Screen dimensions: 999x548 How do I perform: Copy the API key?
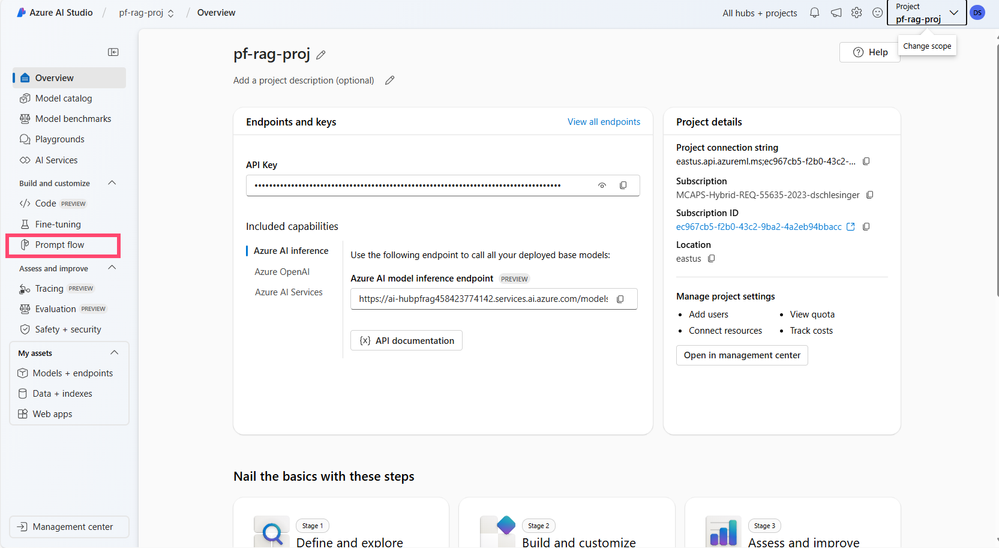tap(623, 185)
